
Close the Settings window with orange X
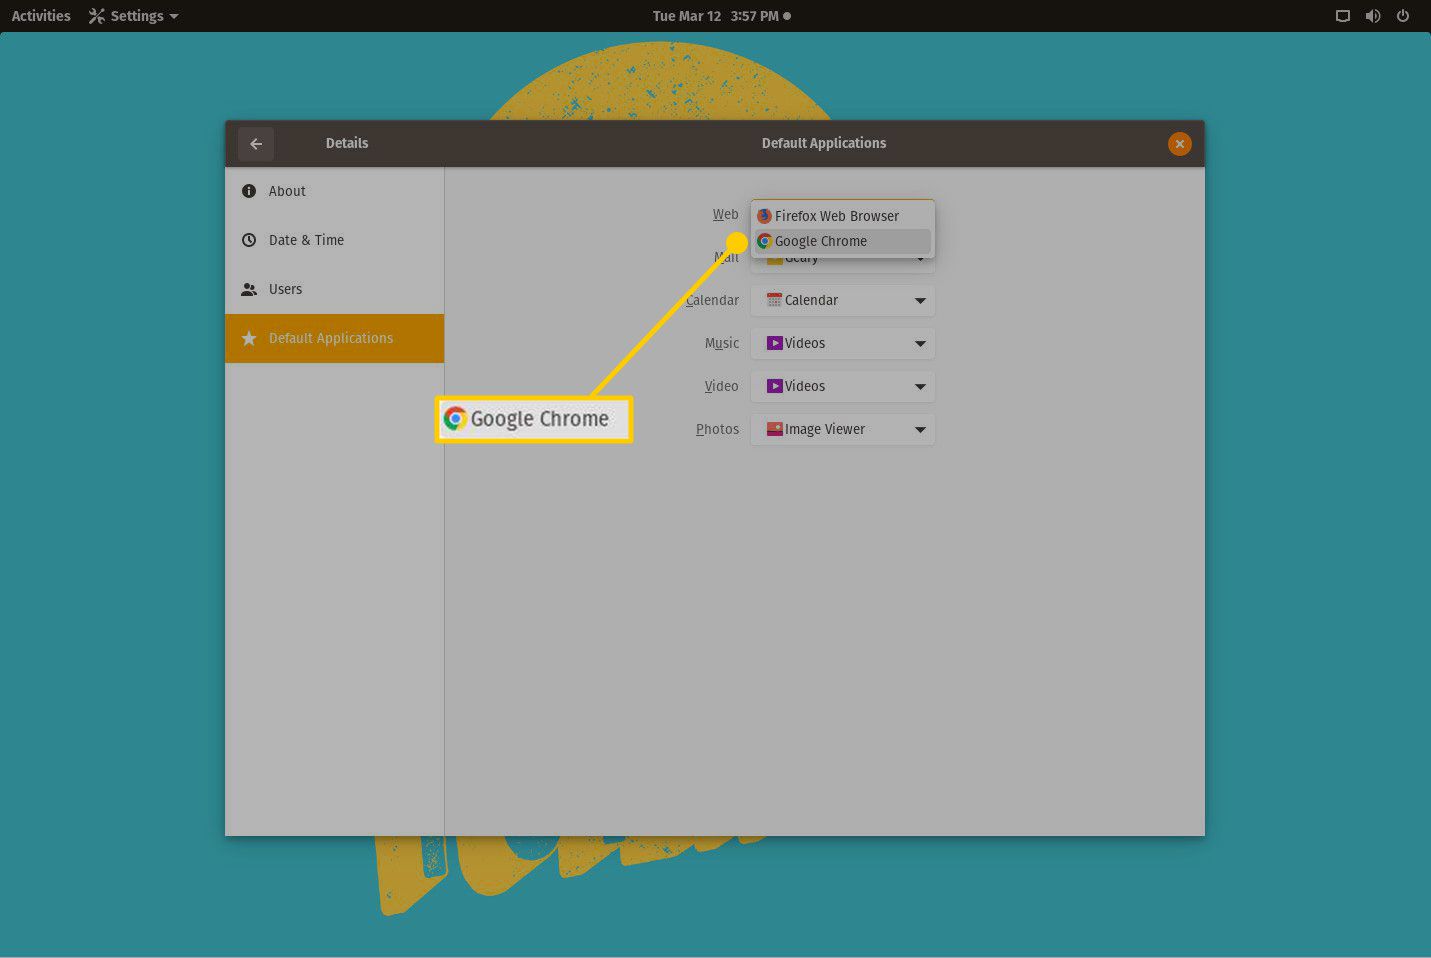[x=1180, y=144]
